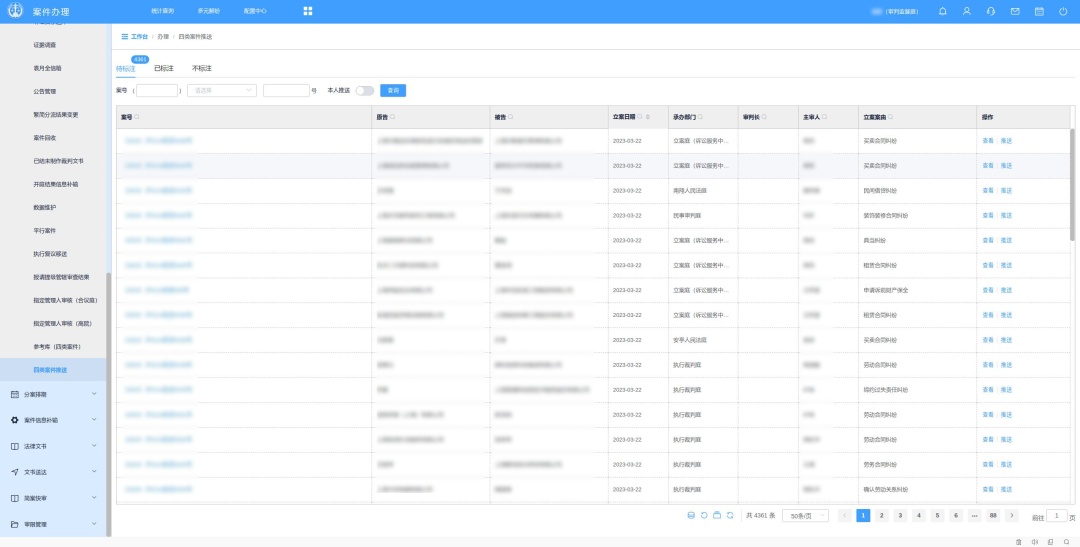Image resolution: width=1080 pixels, height=547 pixels.
Task: Click the hamburger menu icon beside 工作台
Action: coord(124,36)
